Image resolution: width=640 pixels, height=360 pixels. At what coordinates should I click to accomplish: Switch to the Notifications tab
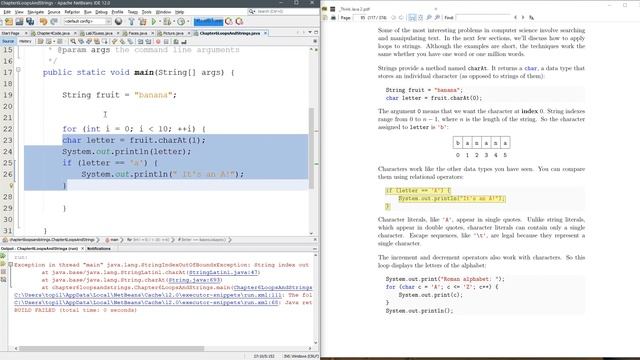coord(98,249)
